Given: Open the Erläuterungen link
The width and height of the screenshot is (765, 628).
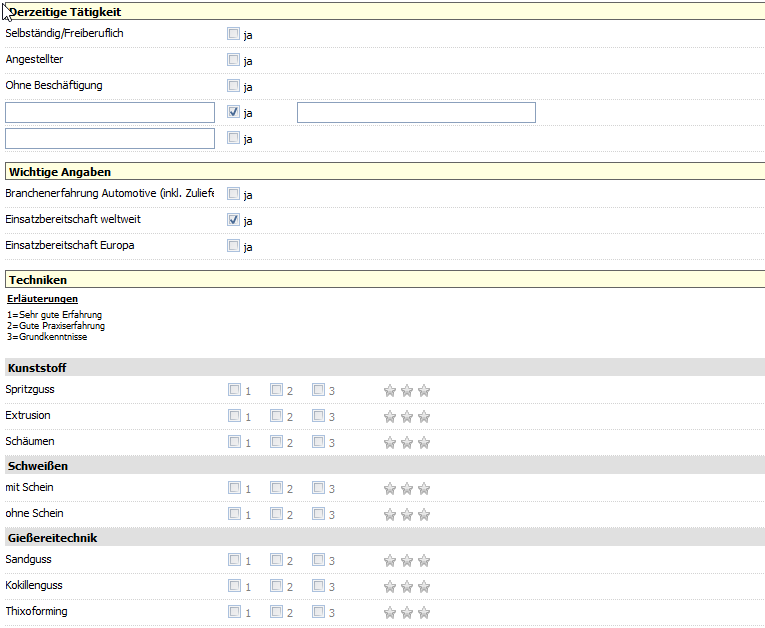Looking at the screenshot, I should tap(42, 299).
